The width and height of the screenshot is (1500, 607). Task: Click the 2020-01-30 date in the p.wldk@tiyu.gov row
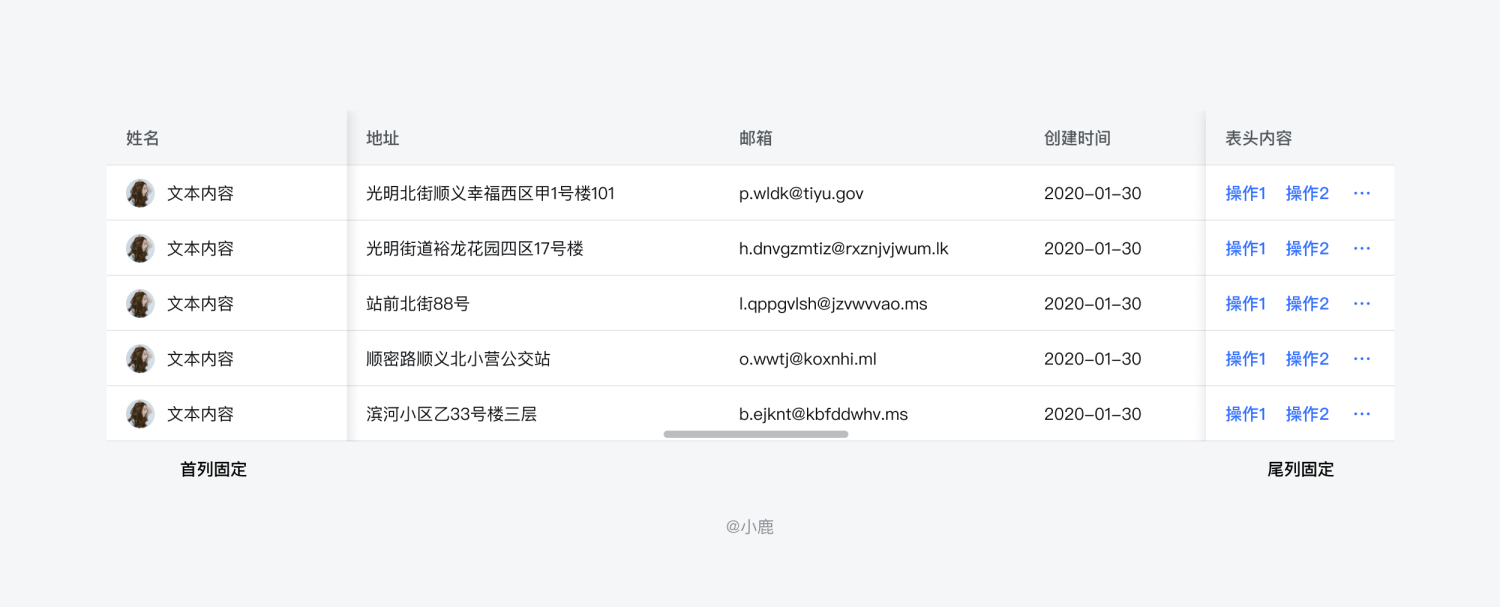tap(1092, 193)
